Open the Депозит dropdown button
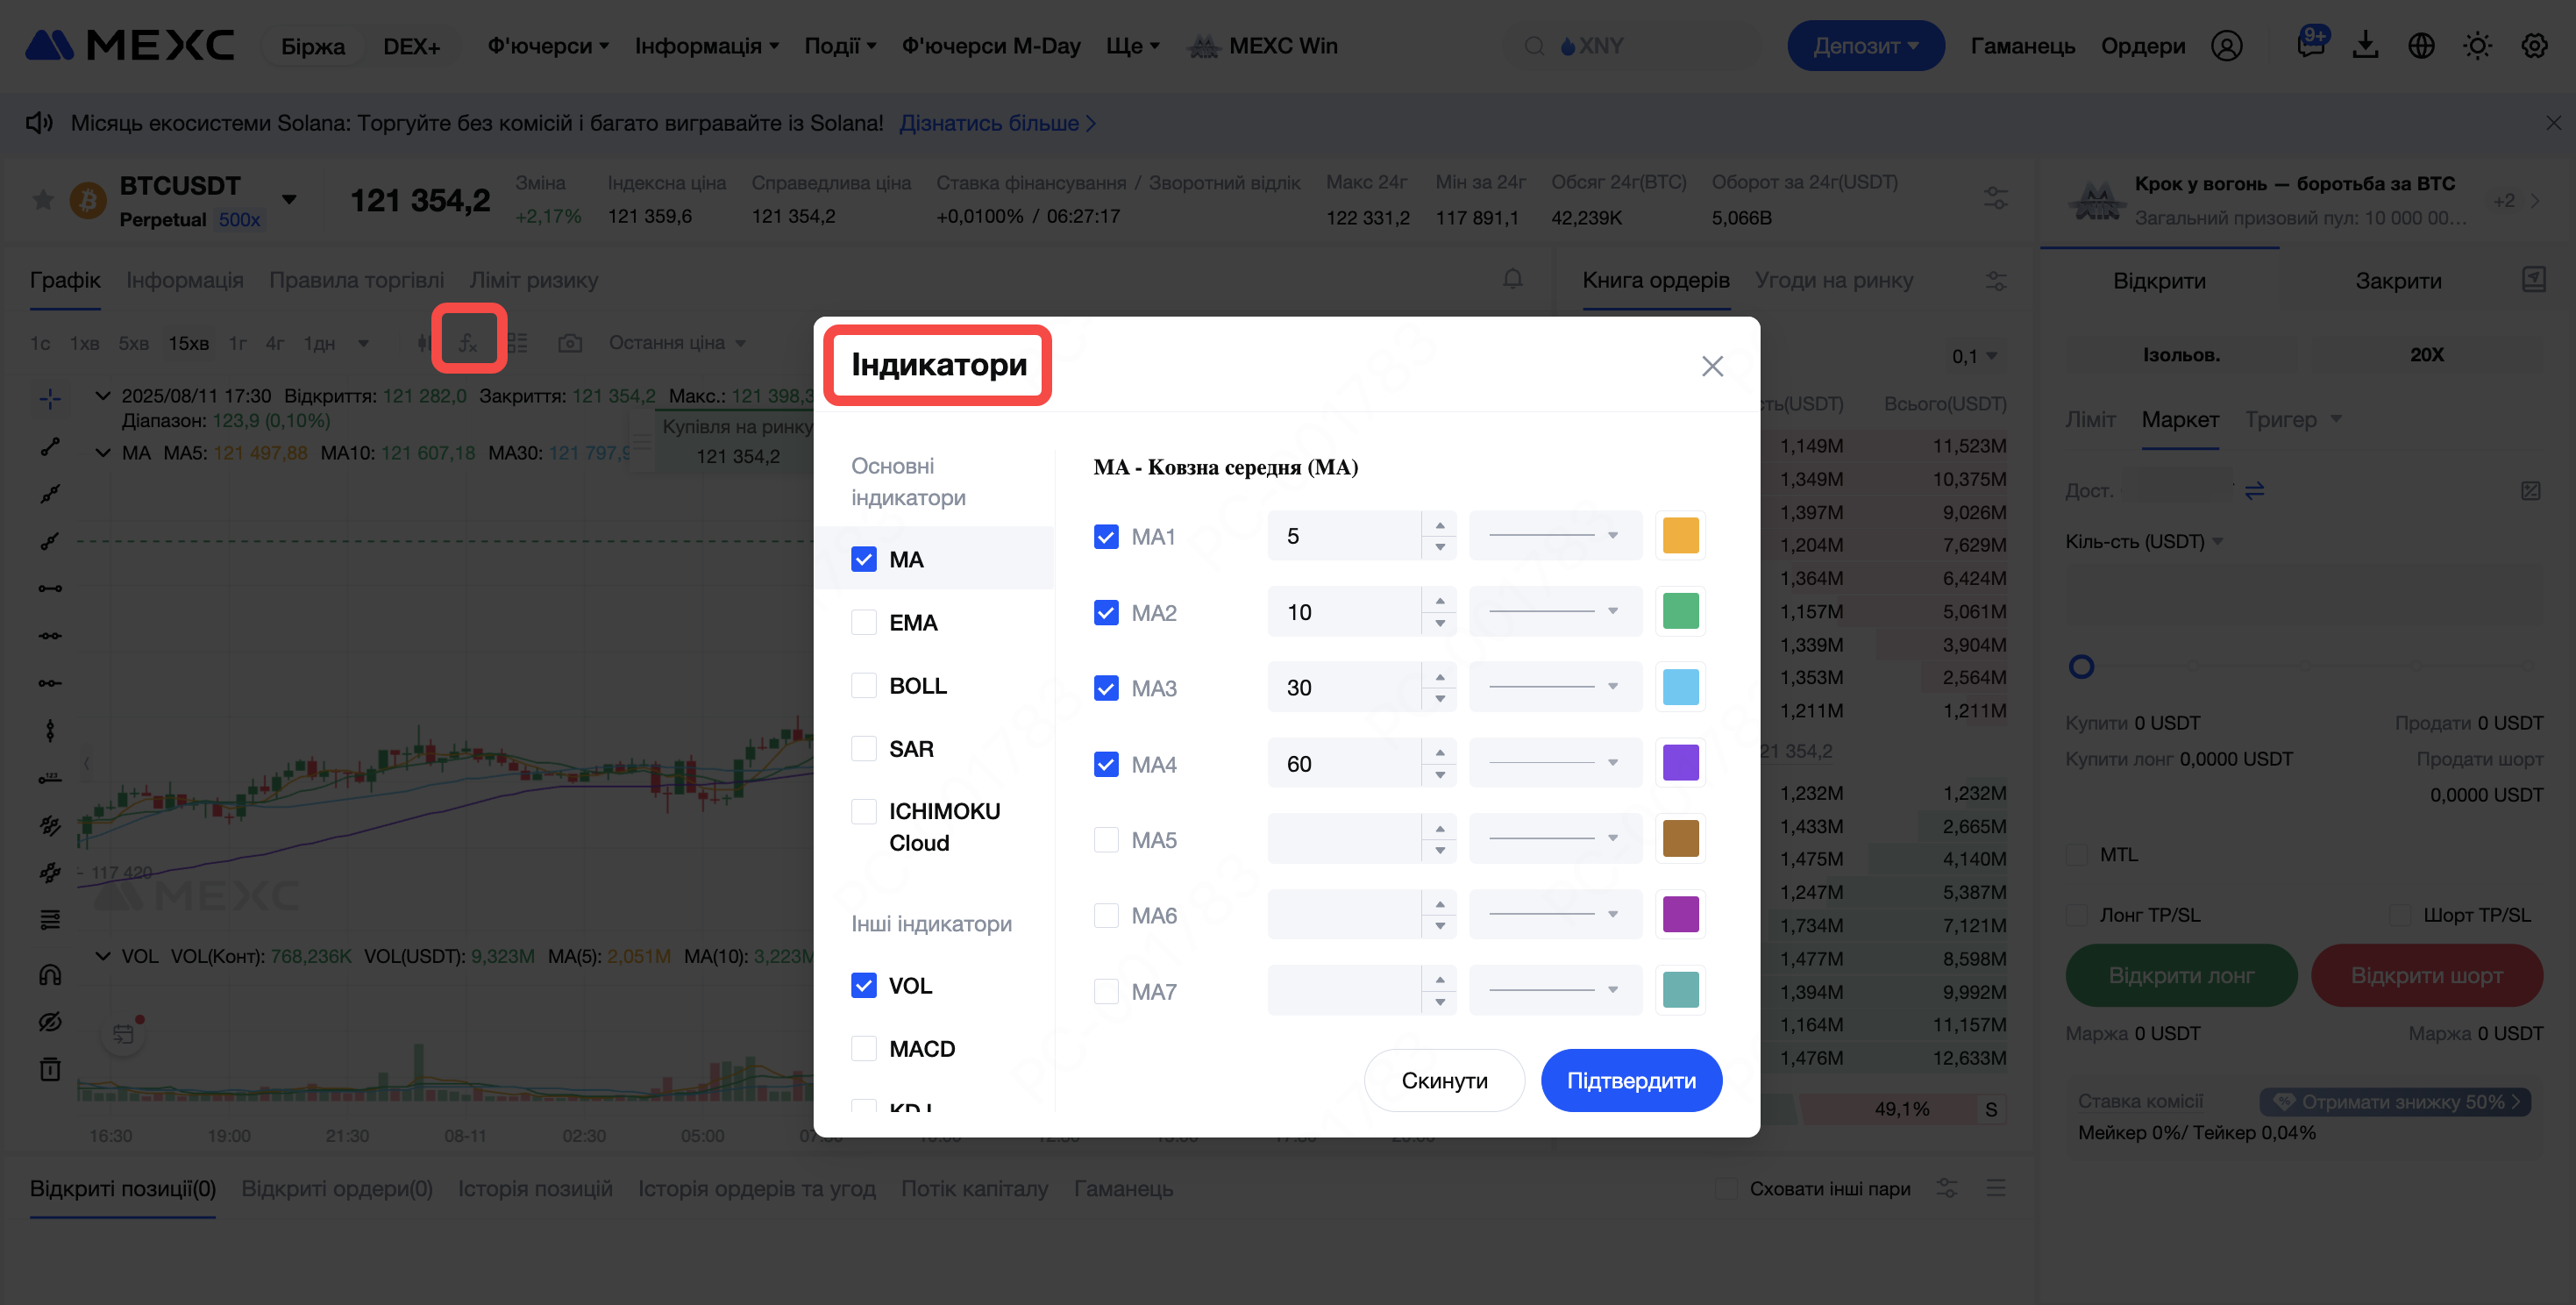 click(1865, 46)
